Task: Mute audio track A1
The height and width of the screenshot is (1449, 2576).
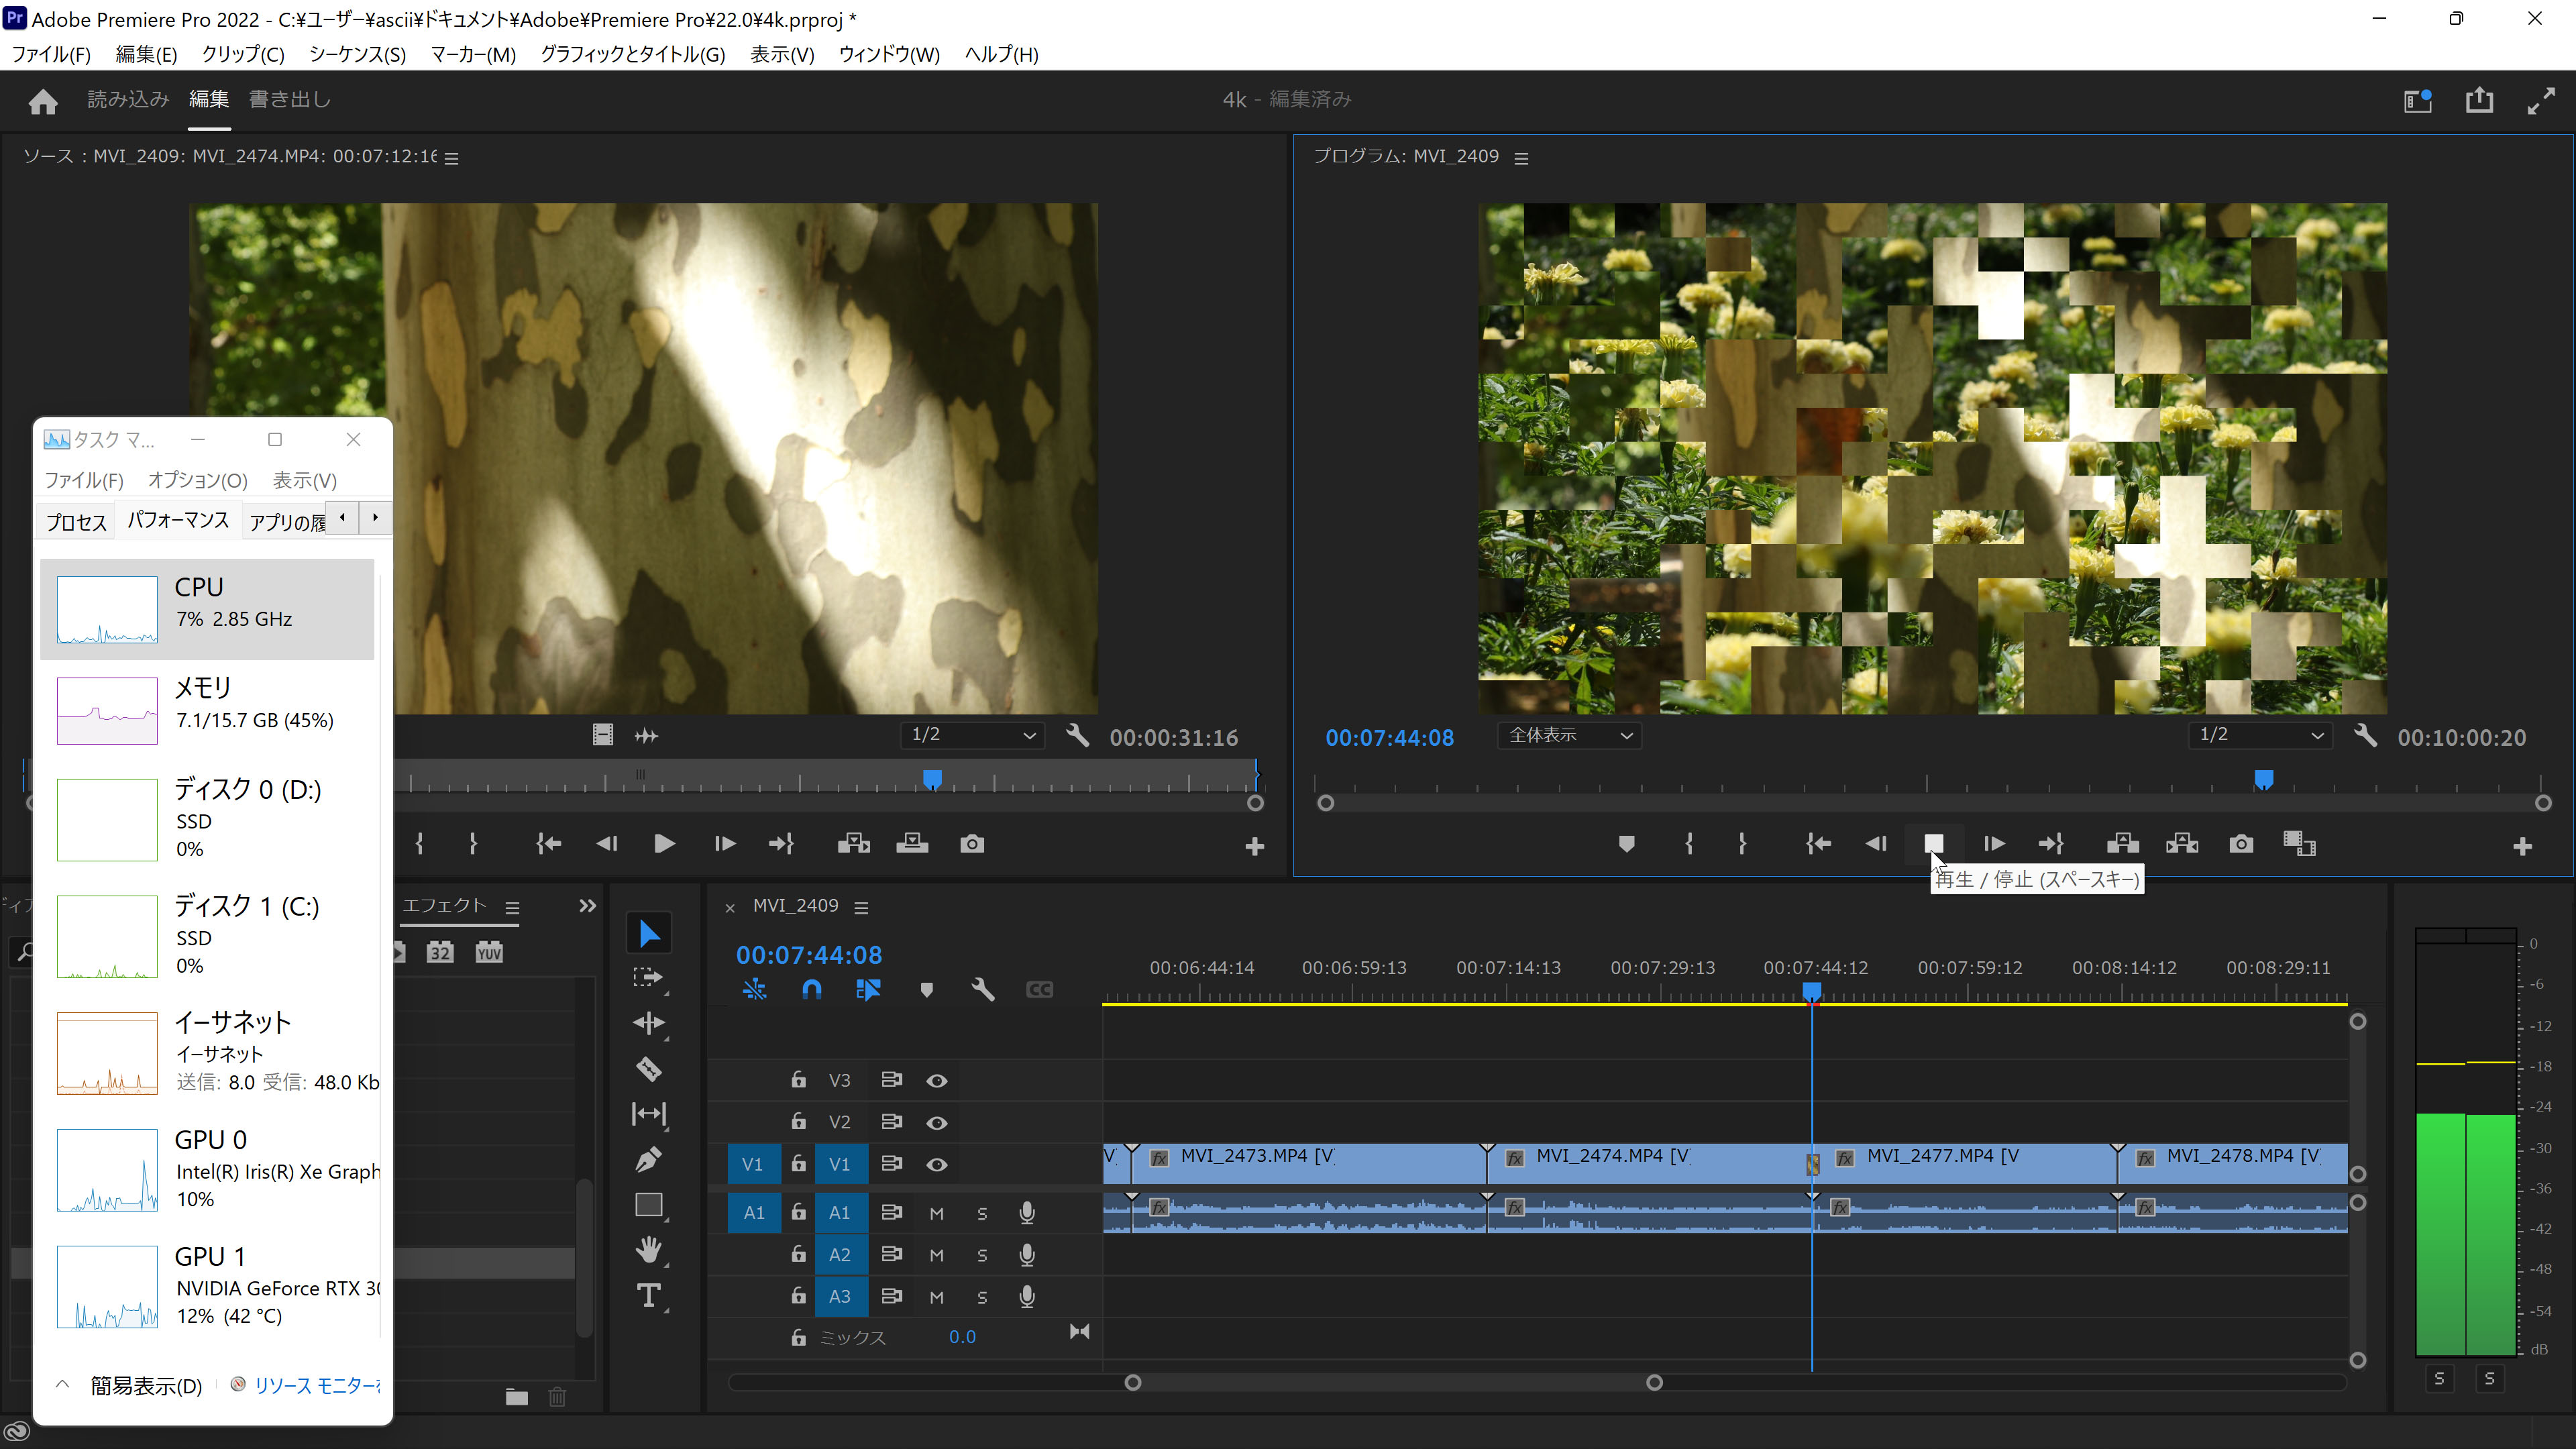Action: 936,1213
